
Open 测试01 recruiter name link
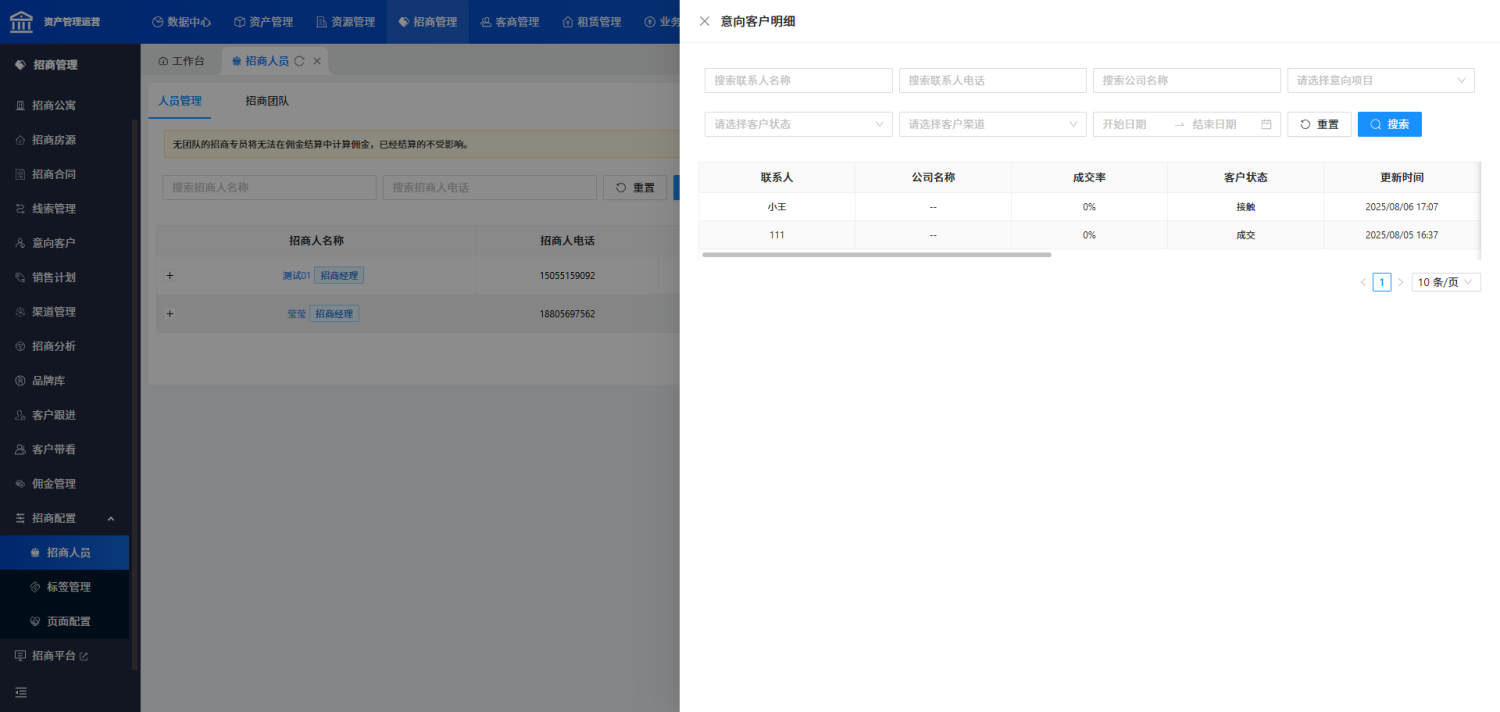pos(297,276)
